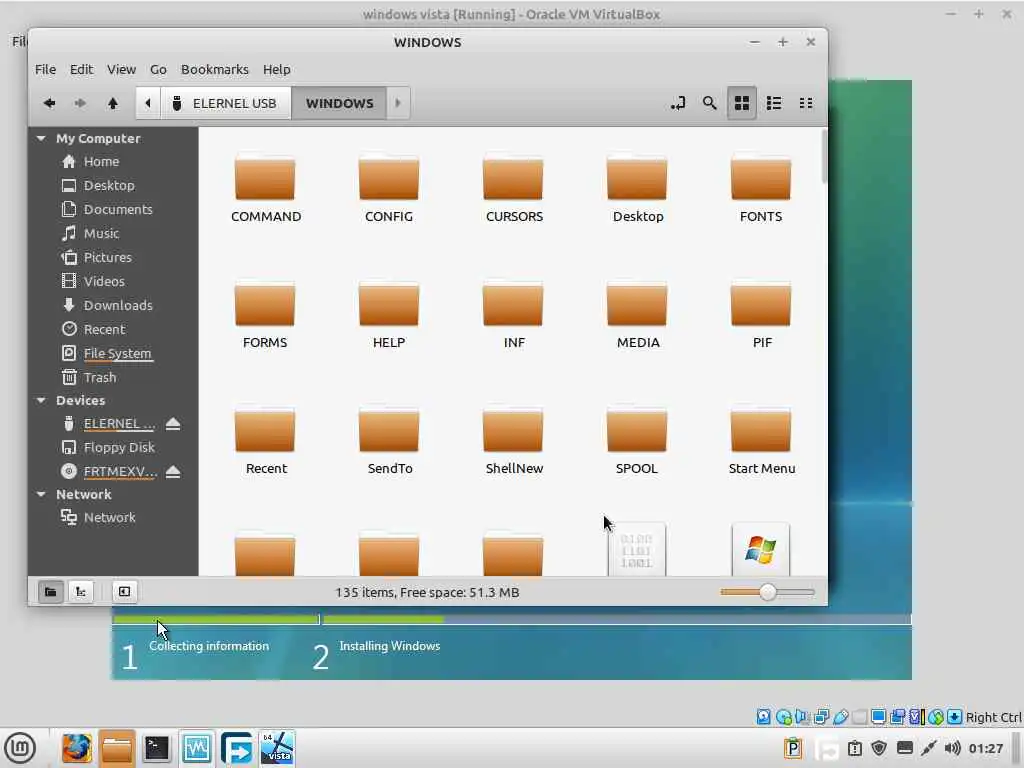Show places in the sidebar

(50, 592)
